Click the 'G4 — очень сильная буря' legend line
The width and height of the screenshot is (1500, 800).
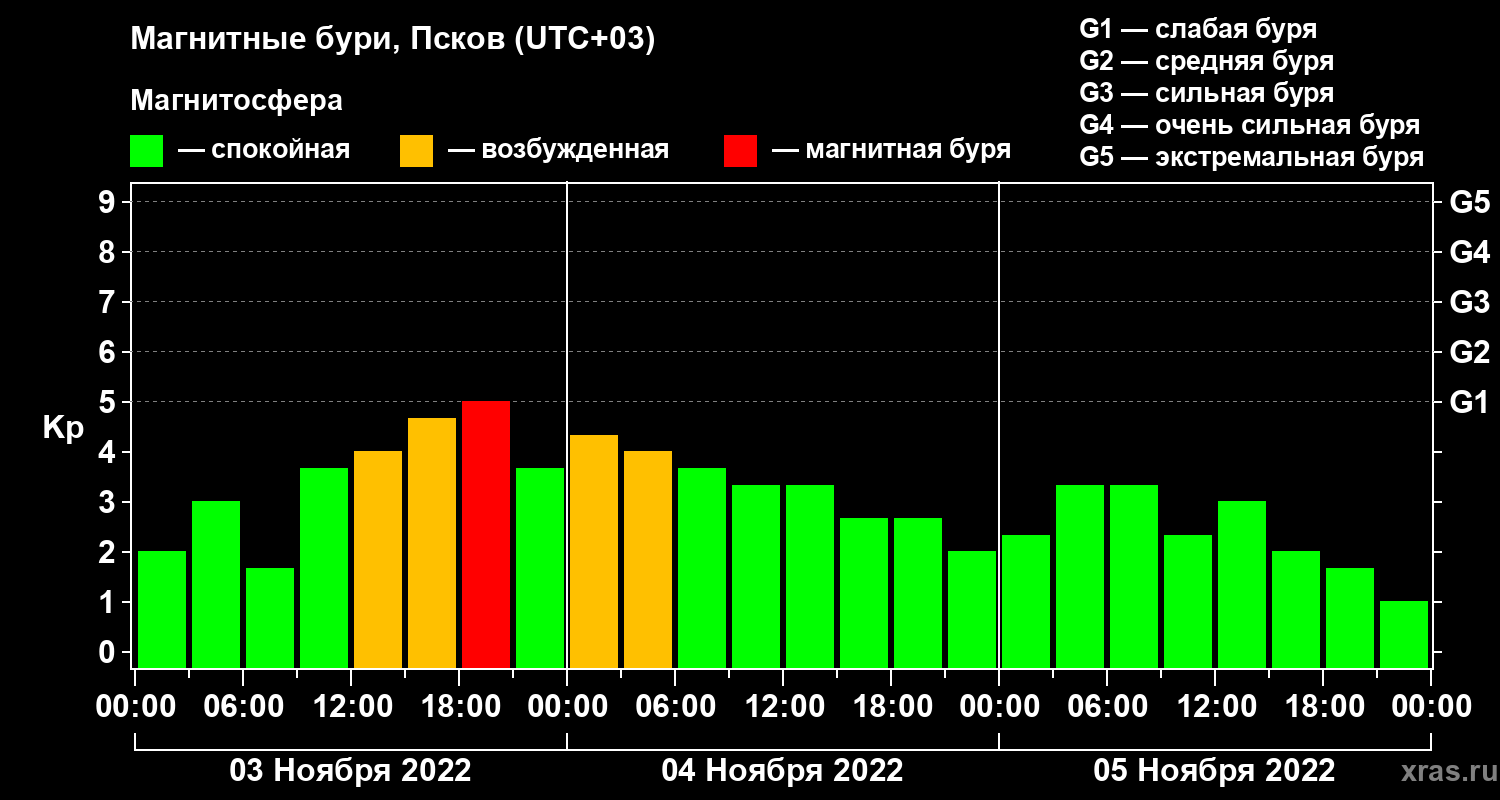1250,126
